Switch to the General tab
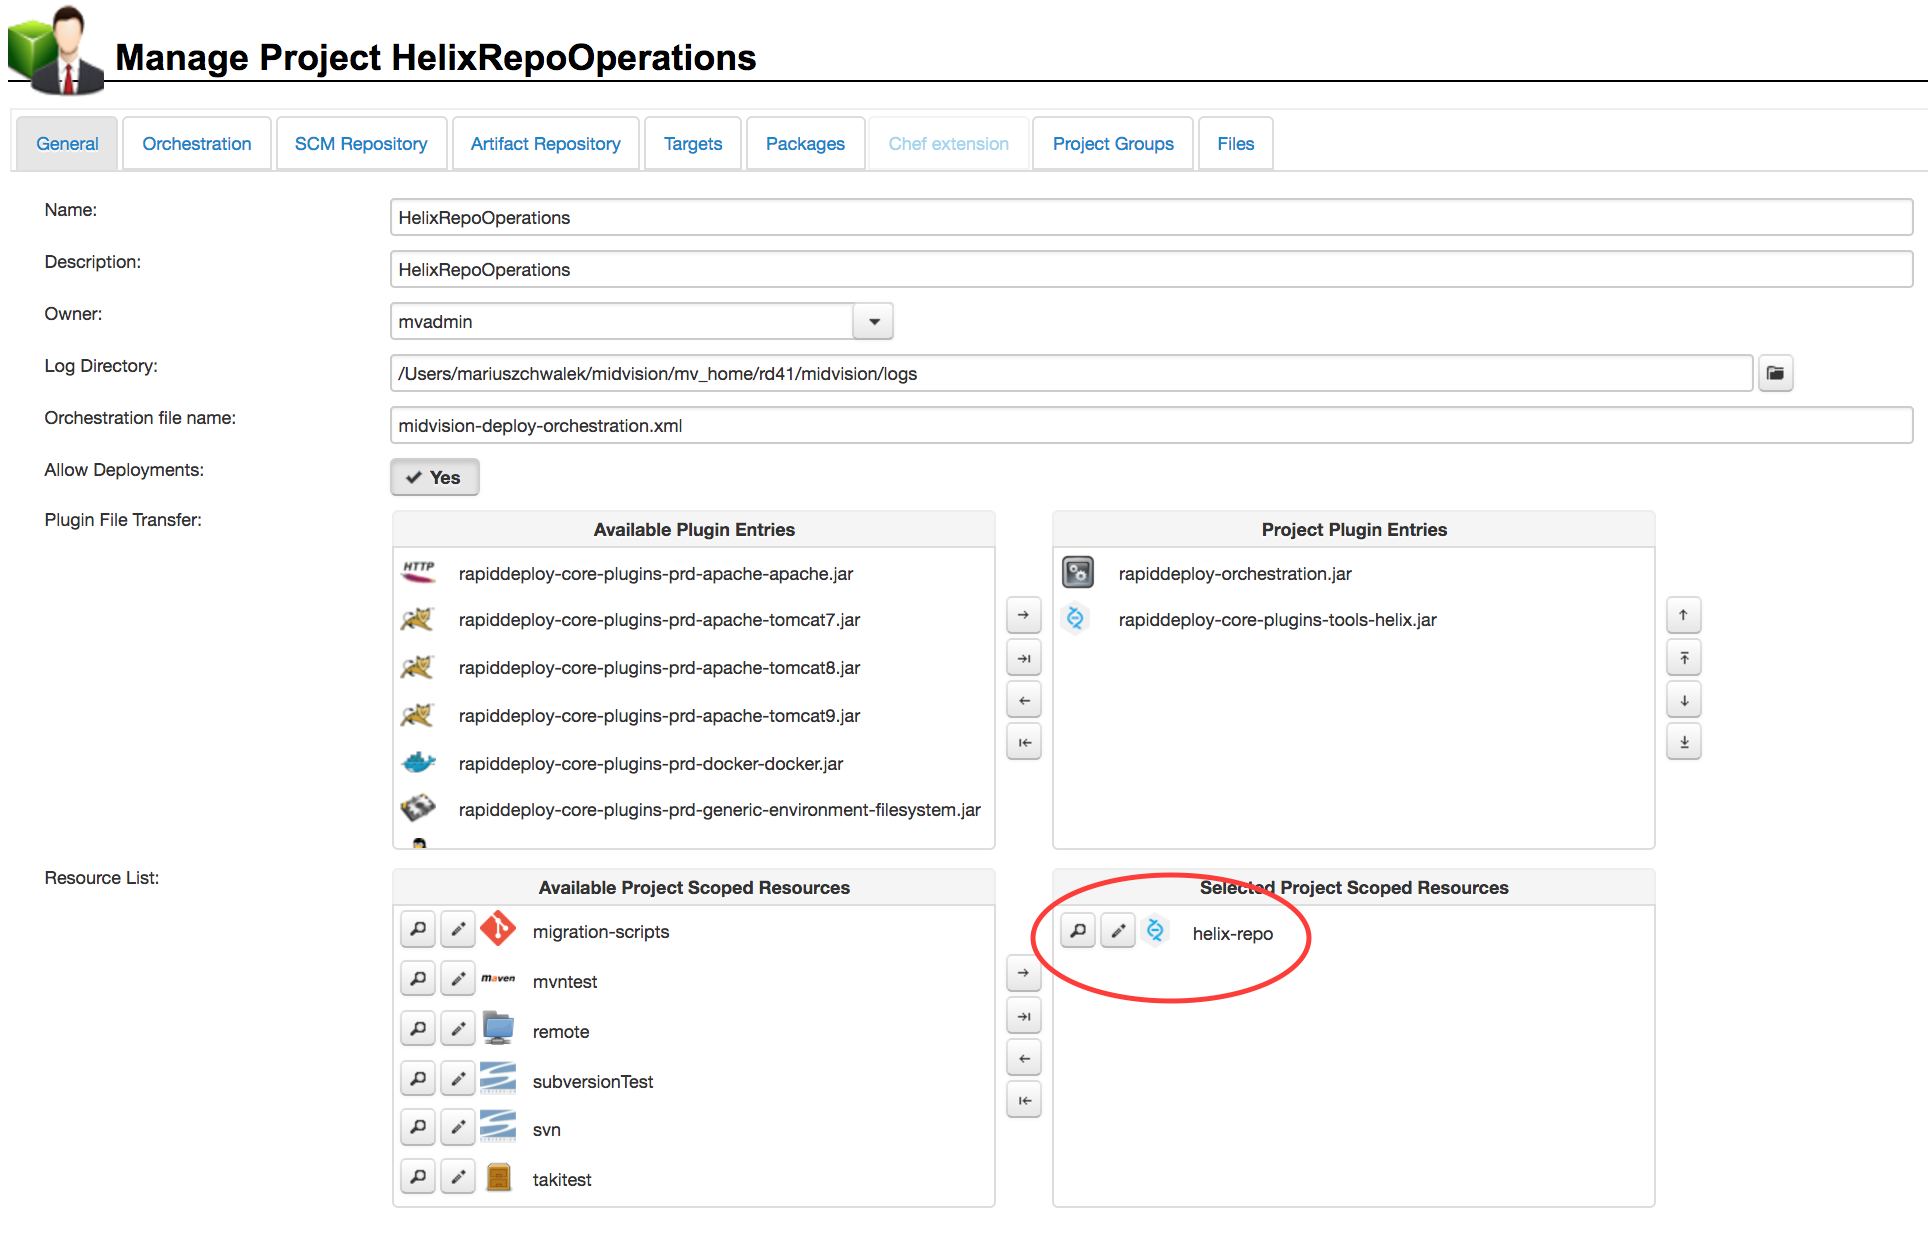The width and height of the screenshot is (1928, 1234). (67, 143)
